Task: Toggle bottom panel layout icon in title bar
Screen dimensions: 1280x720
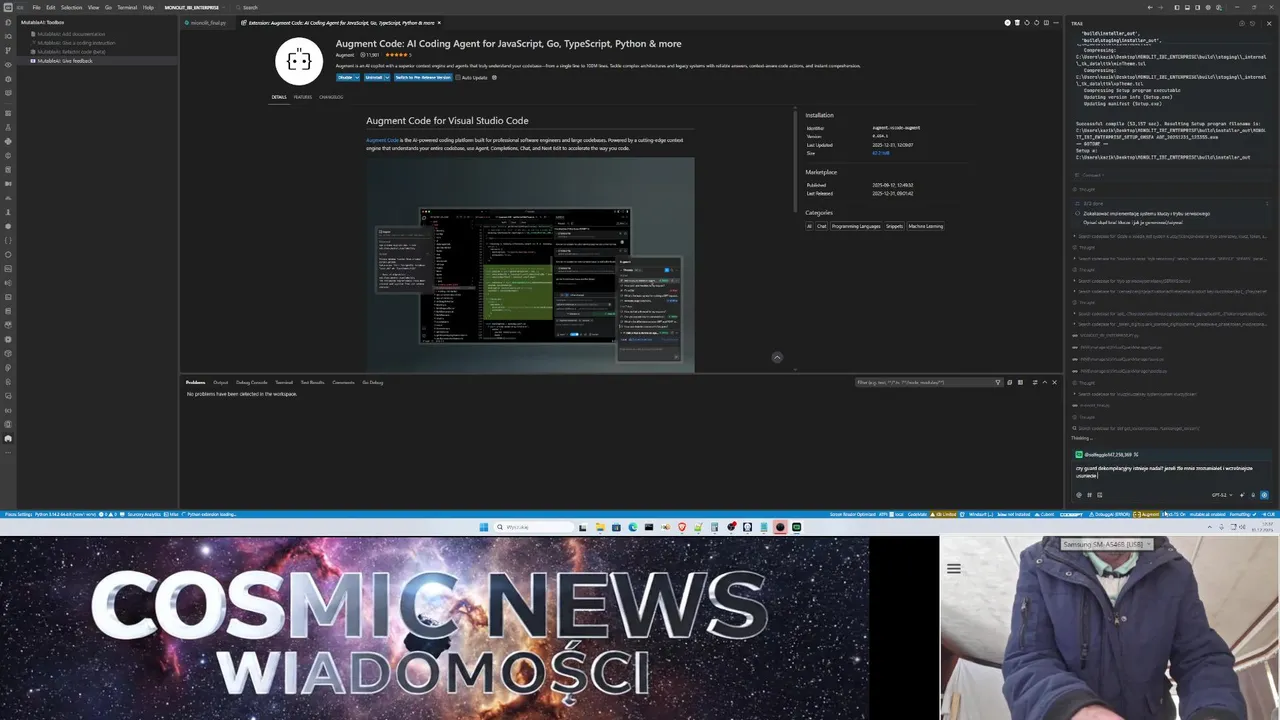Action: pyautogui.click(x=1187, y=7)
